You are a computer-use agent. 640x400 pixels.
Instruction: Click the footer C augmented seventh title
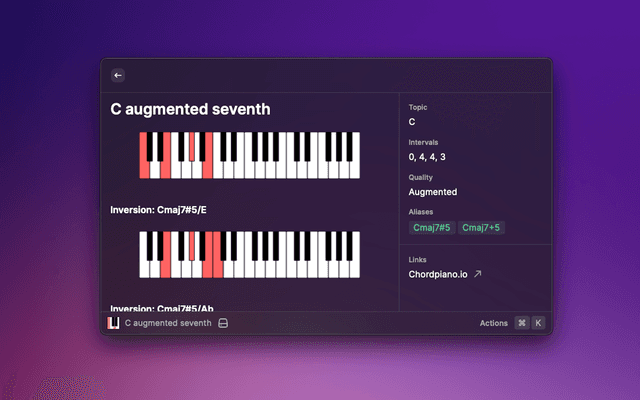[168, 323]
